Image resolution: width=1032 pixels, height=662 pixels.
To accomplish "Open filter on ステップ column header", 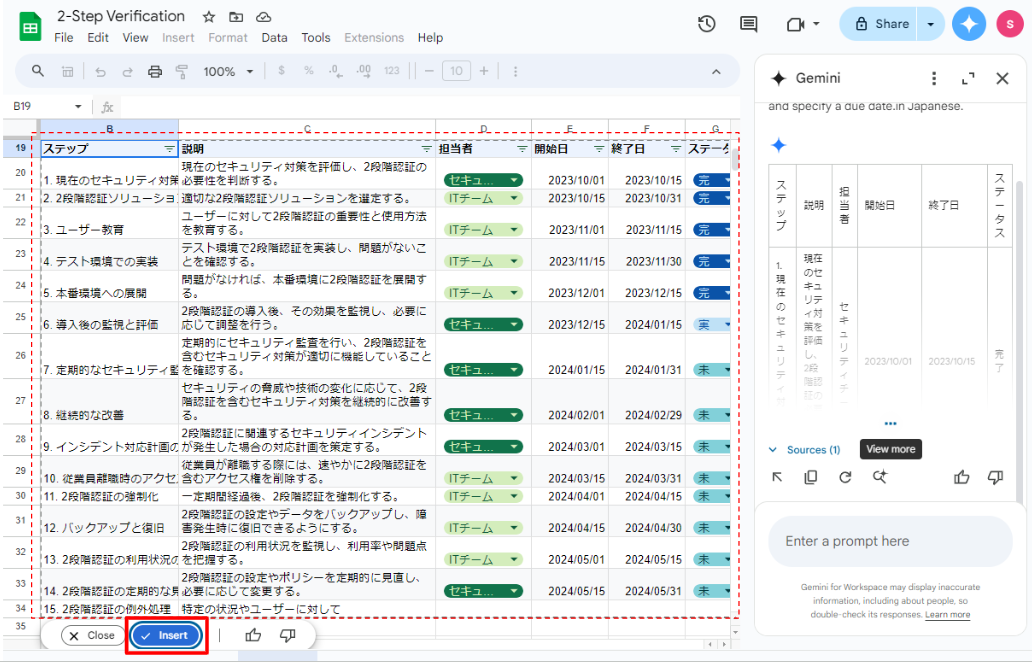I will pyautogui.click(x=169, y=149).
